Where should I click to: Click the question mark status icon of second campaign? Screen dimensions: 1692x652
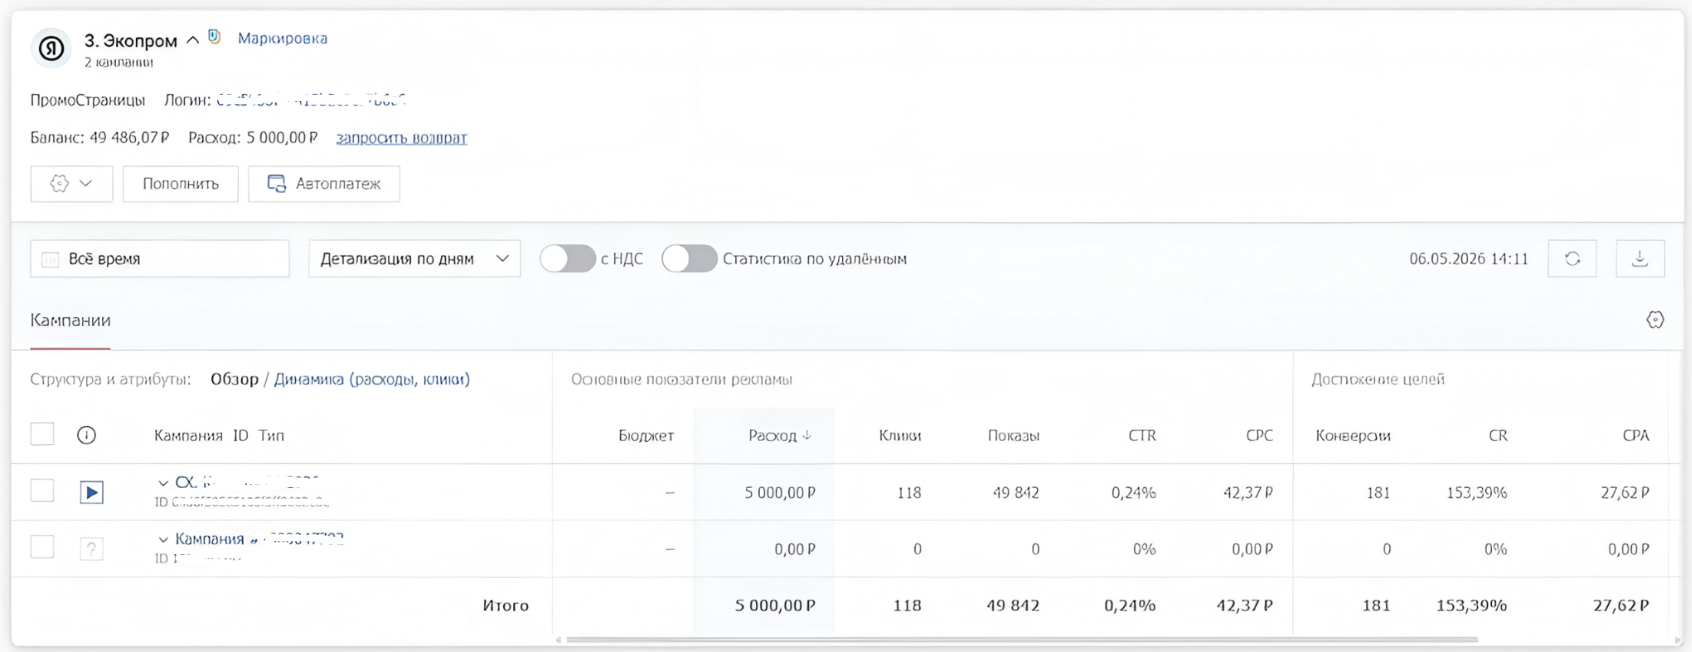pos(92,549)
